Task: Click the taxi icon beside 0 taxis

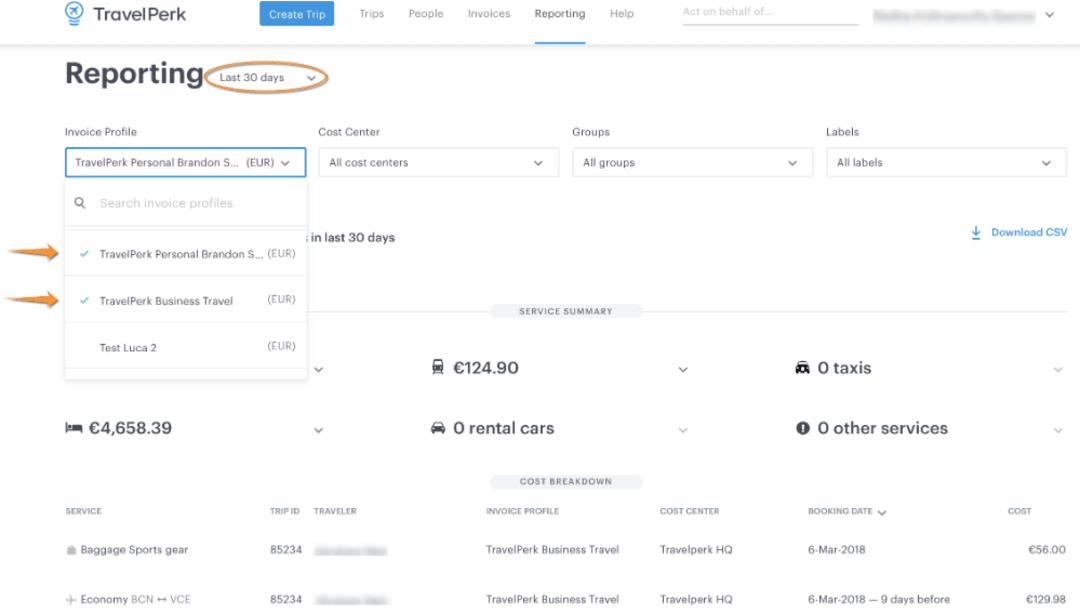Action: click(x=803, y=368)
